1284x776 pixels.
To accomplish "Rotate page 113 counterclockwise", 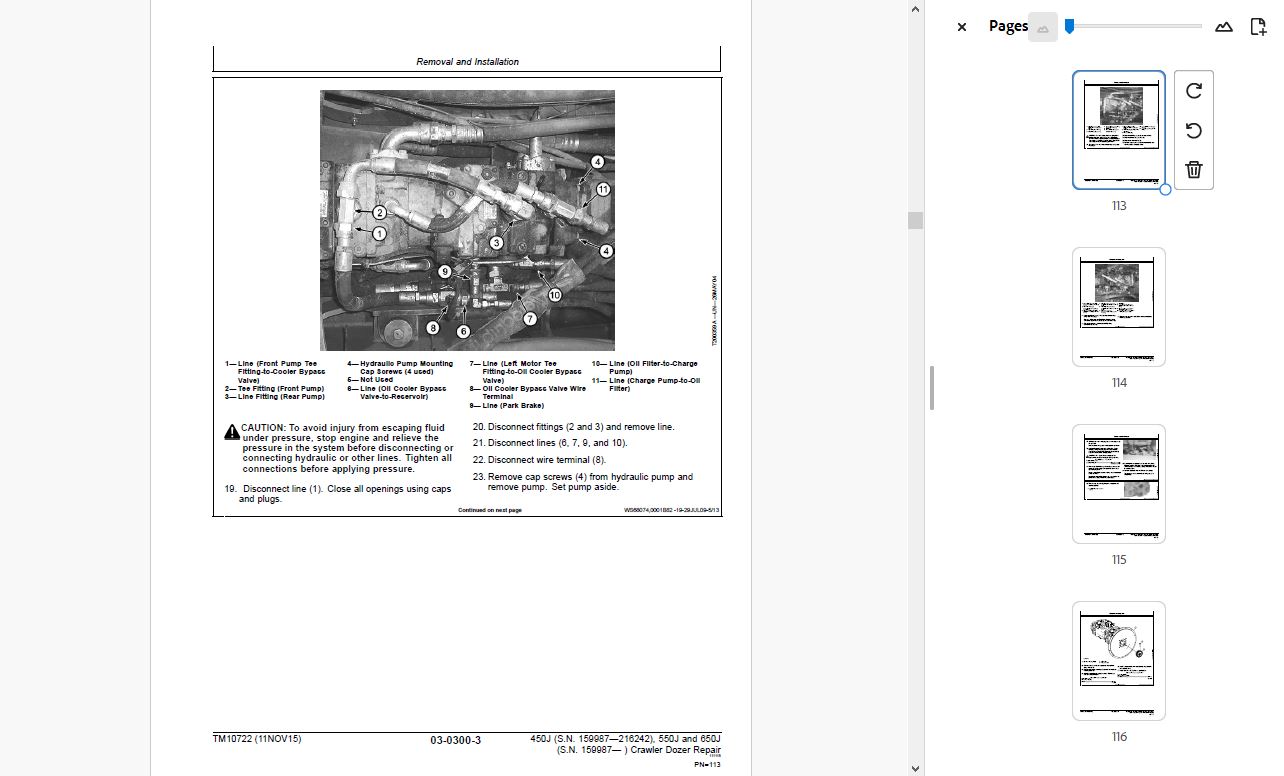I will 1193,131.
